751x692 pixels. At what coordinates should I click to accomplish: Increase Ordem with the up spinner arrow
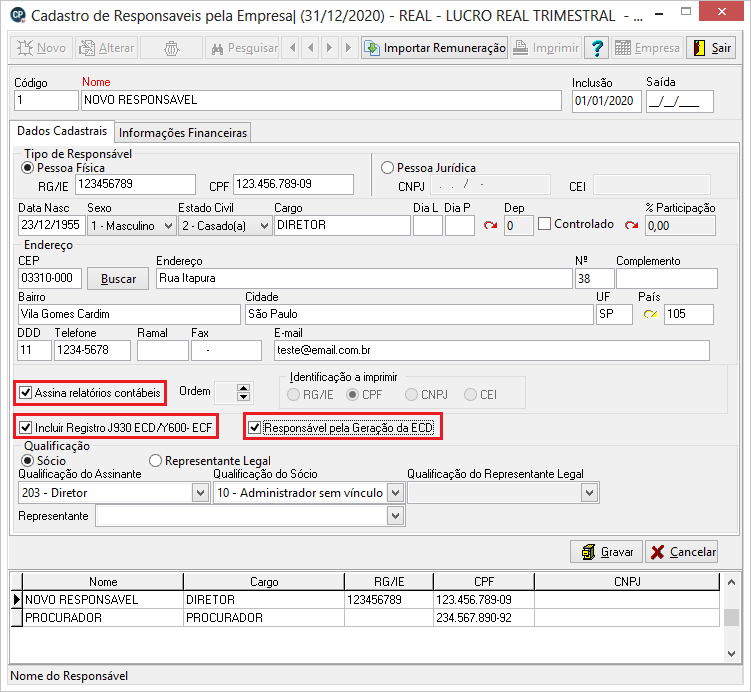coord(243,388)
